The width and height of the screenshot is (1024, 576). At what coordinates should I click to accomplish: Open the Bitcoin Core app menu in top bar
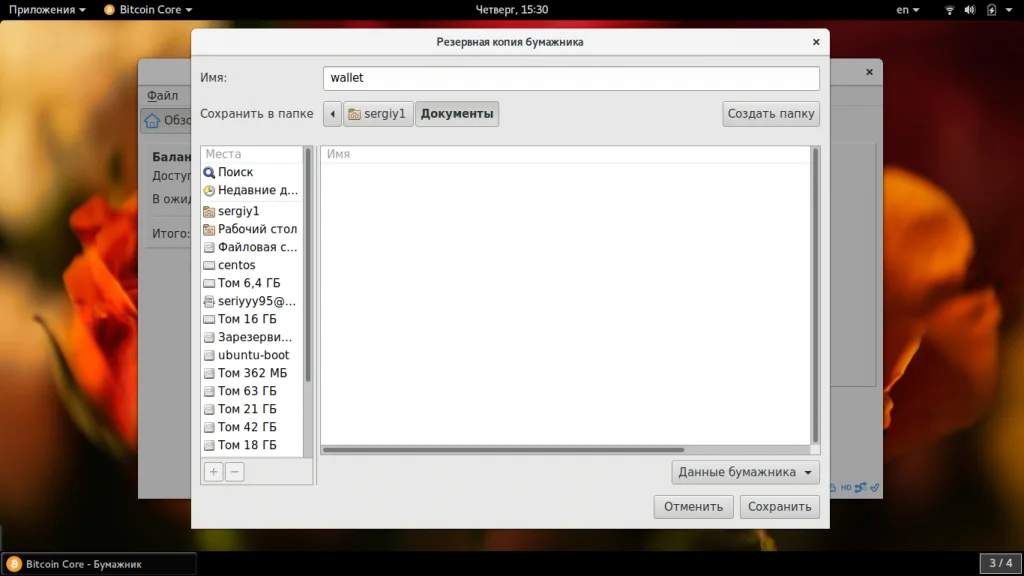coord(148,10)
